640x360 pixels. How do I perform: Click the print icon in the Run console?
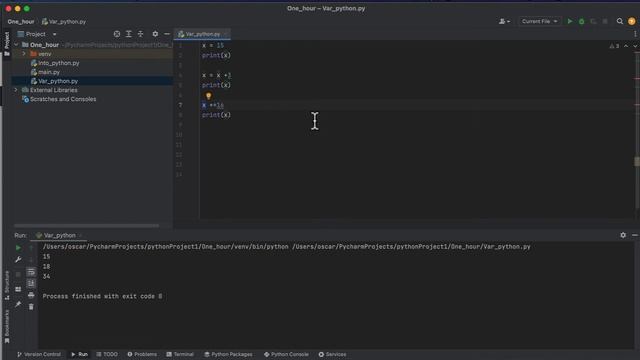click(x=31, y=295)
